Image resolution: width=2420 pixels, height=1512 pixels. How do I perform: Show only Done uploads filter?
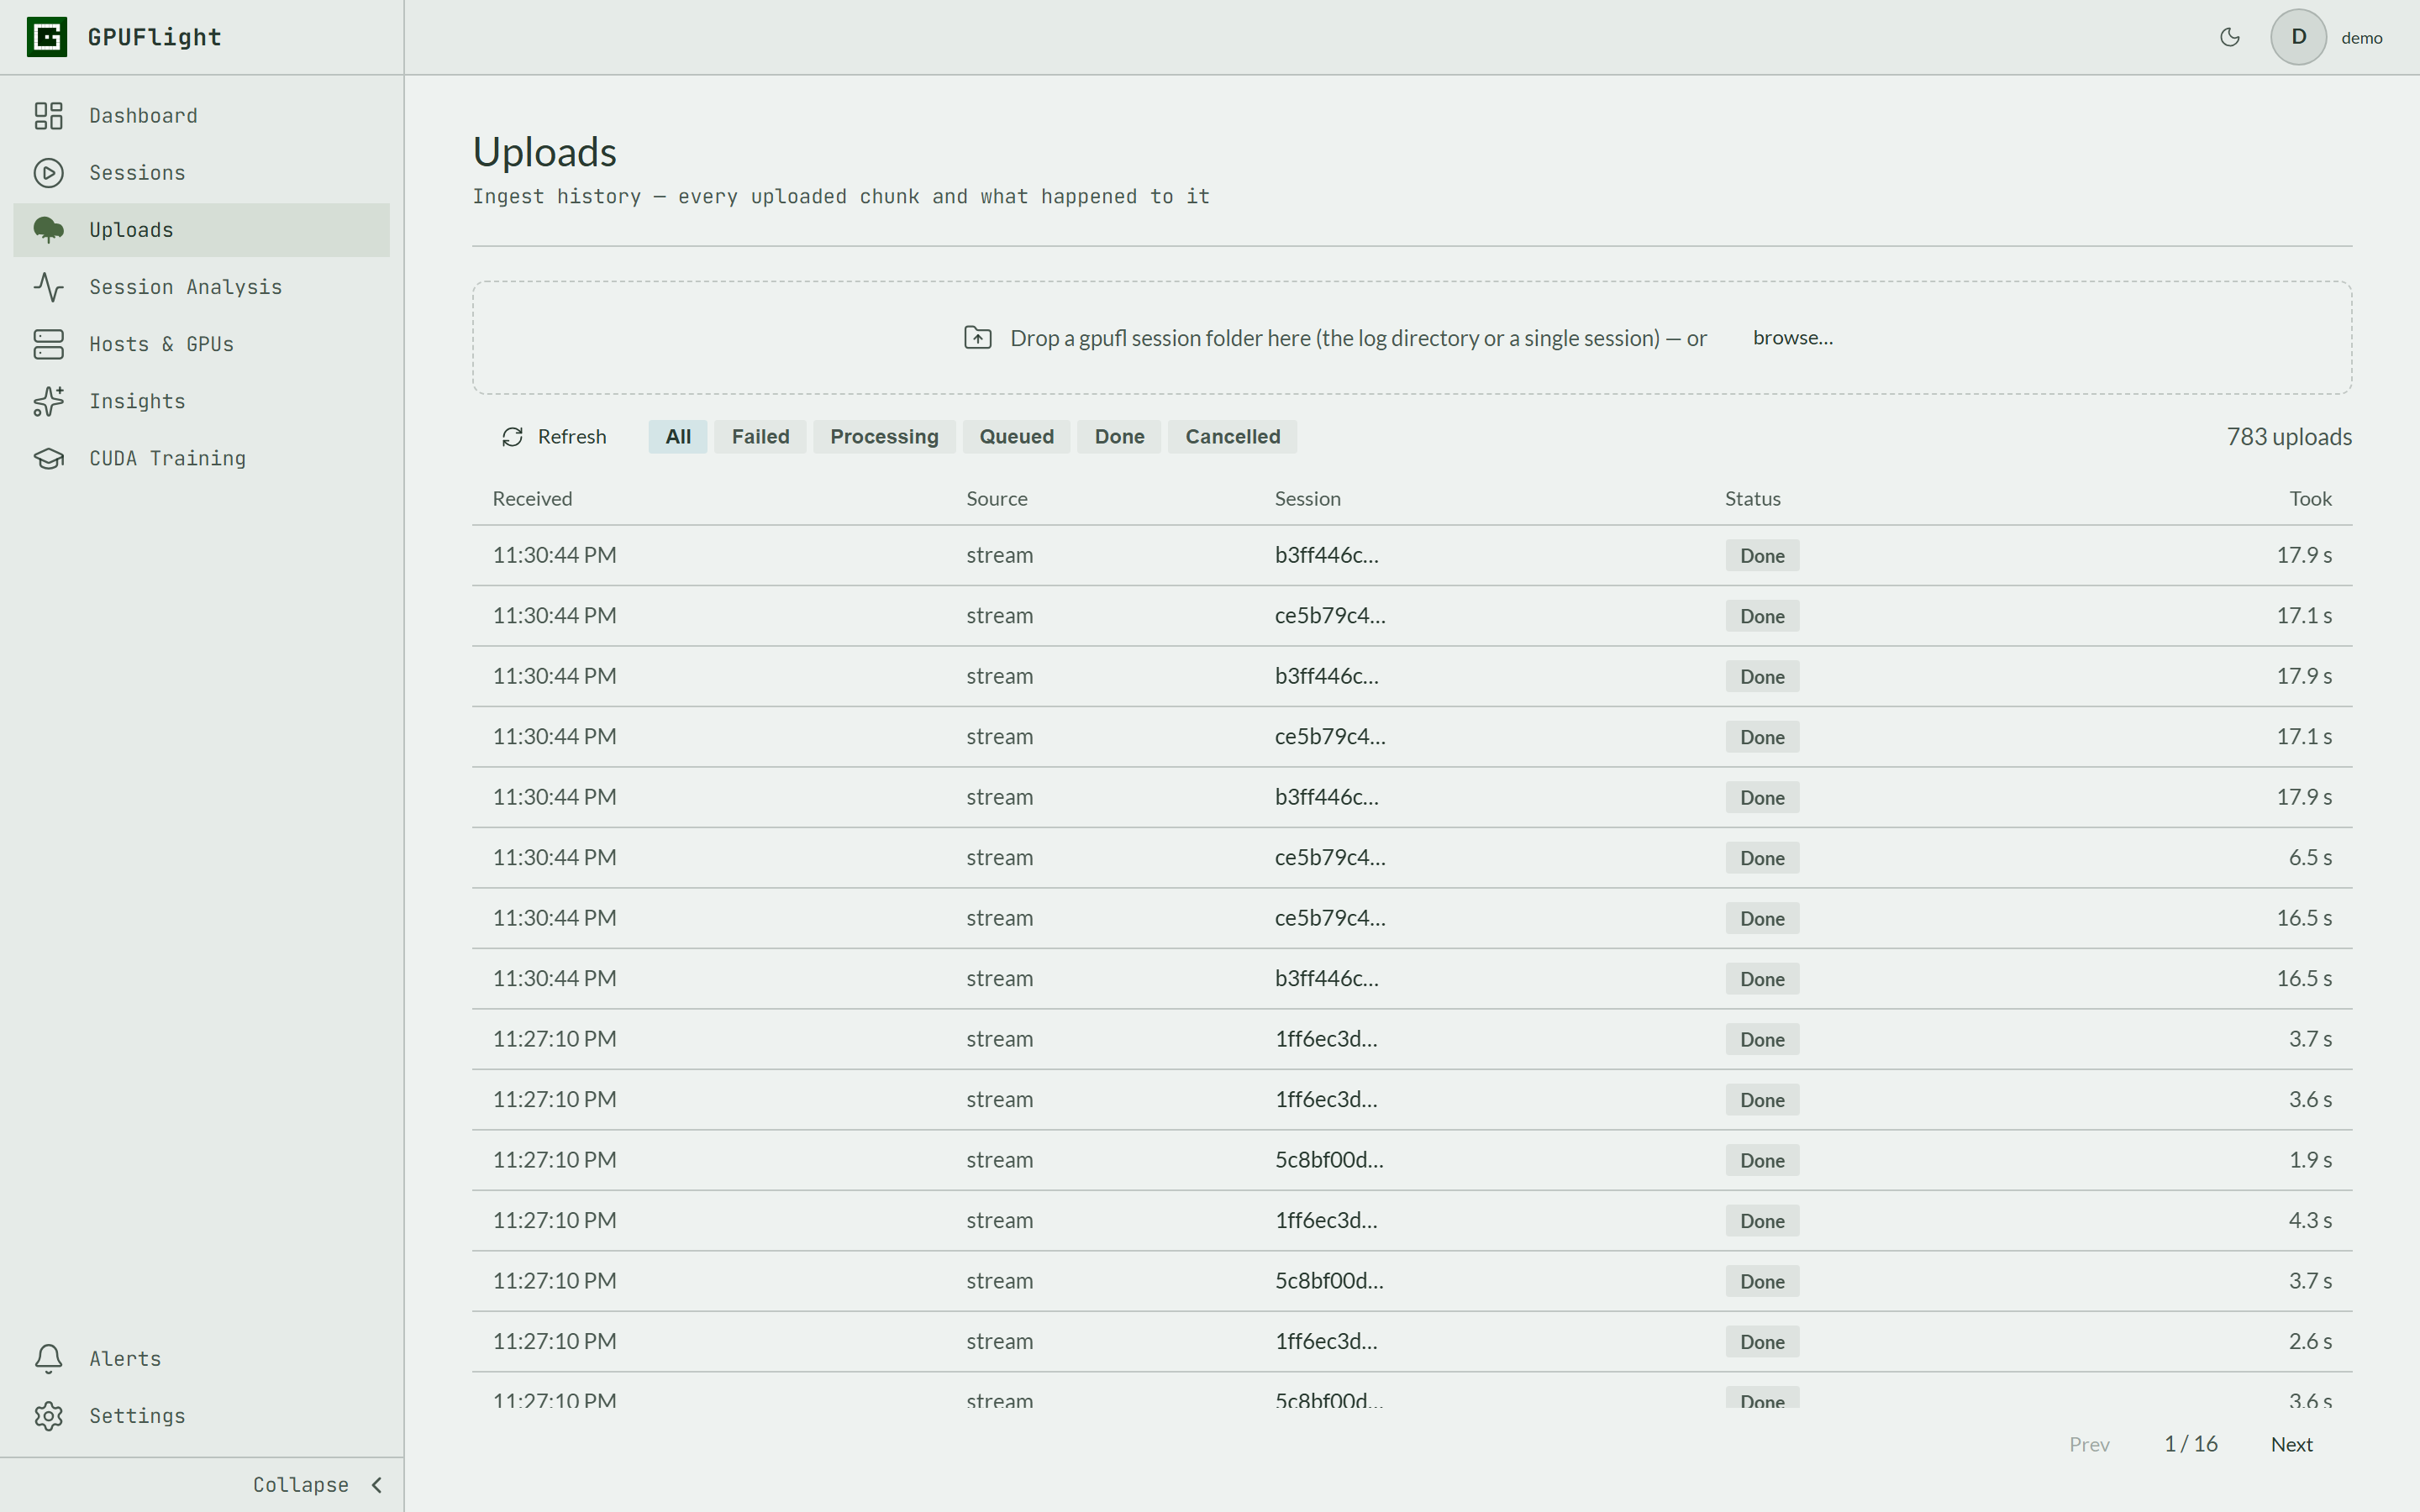[1119, 437]
